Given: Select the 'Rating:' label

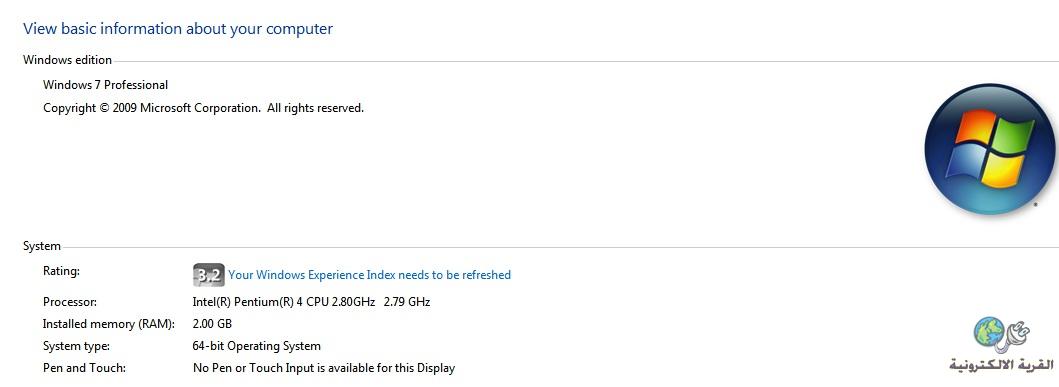Looking at the screenshot, I should tap(61, 271).
